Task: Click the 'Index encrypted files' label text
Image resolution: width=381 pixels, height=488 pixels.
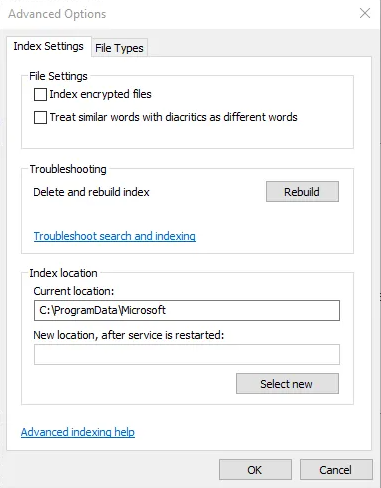Action: (x=100, y=94)
